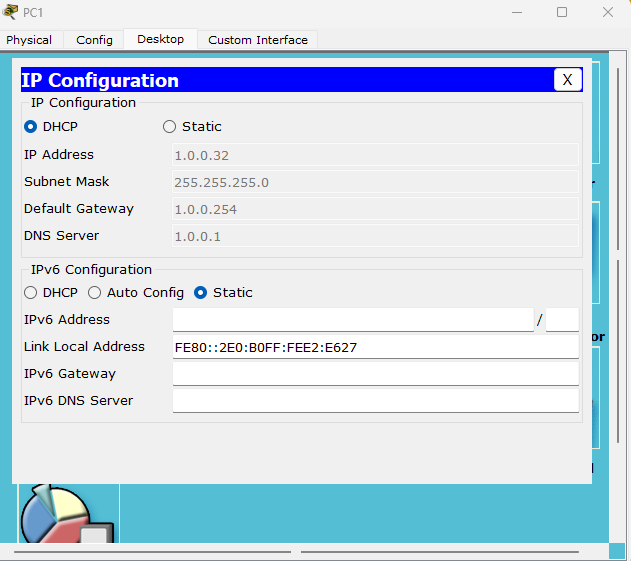Click the IP Address field showing 1.0.0.32
631x561 pixels.
point(375,155)
